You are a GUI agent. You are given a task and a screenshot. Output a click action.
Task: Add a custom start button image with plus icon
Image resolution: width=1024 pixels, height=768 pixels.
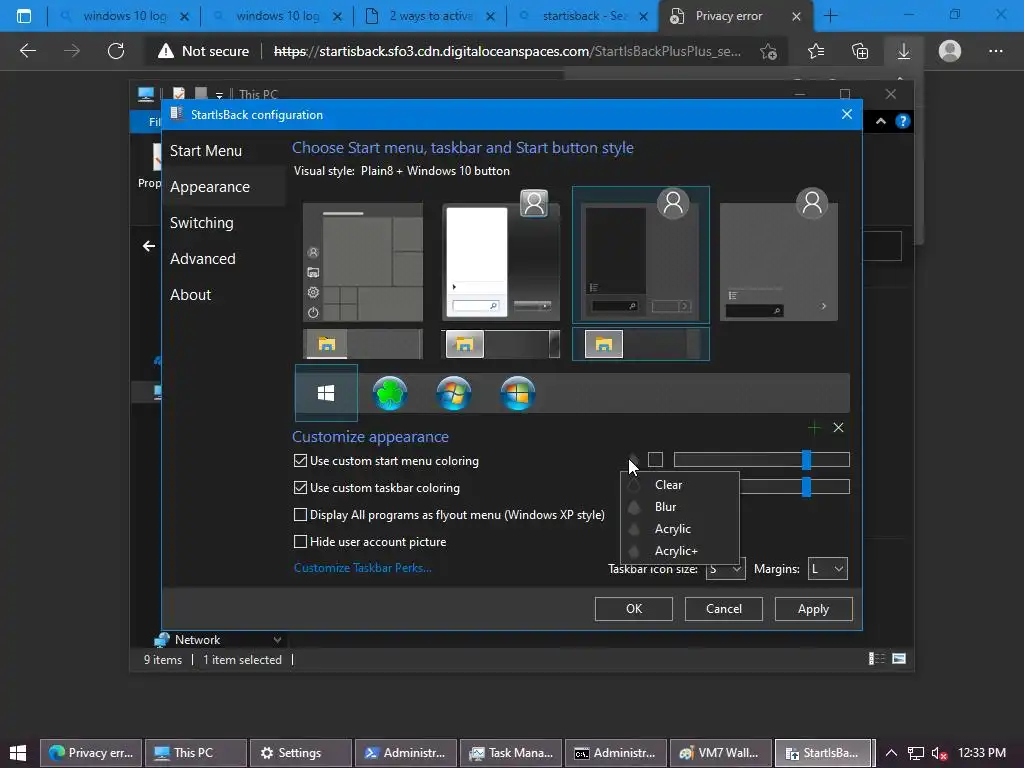click(x=814, y=428)
